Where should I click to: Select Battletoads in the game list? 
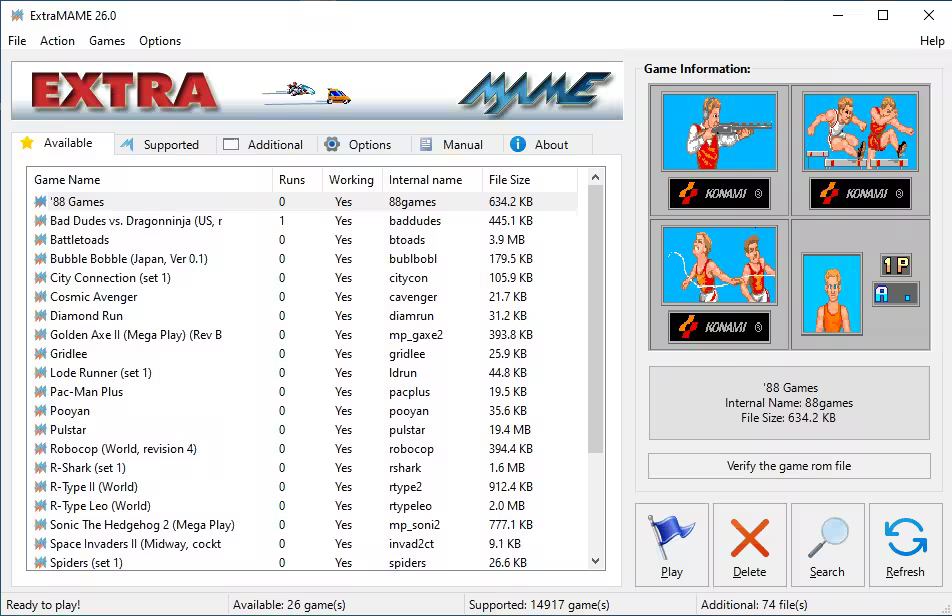click(x=80, y=240)
